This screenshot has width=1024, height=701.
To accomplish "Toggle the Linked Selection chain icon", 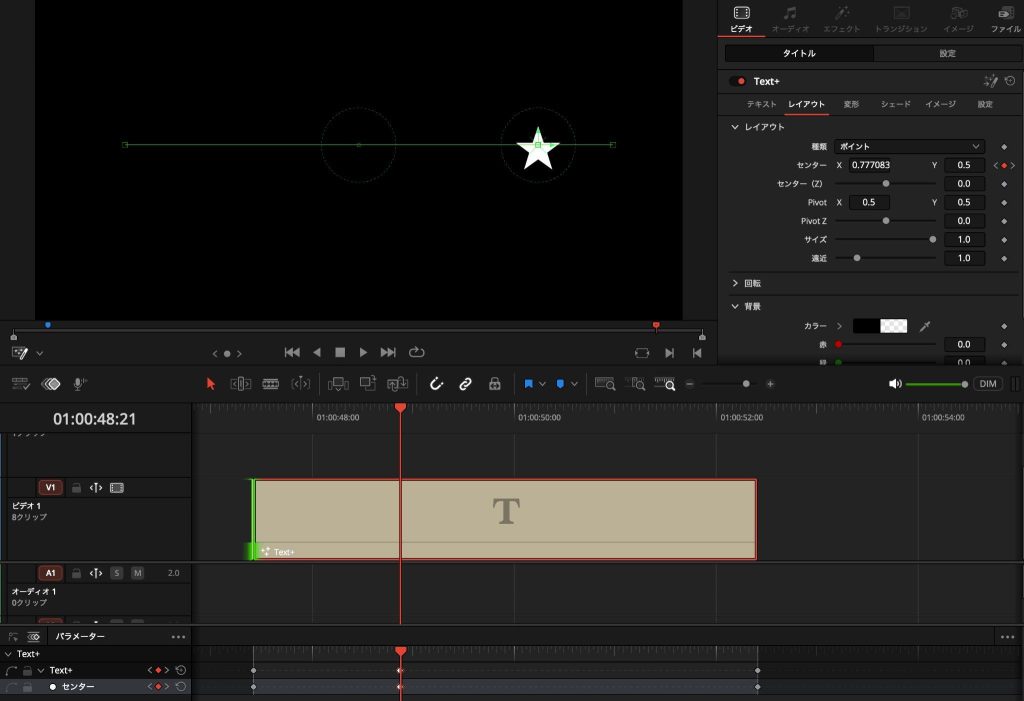I will (465, 384).
